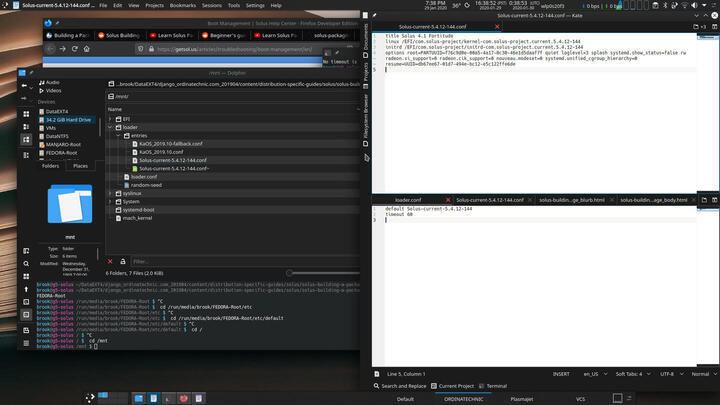Click Line 5, Column 1 status indicator
The height and width of the screenshot is (405, 720).
(406, 374)
